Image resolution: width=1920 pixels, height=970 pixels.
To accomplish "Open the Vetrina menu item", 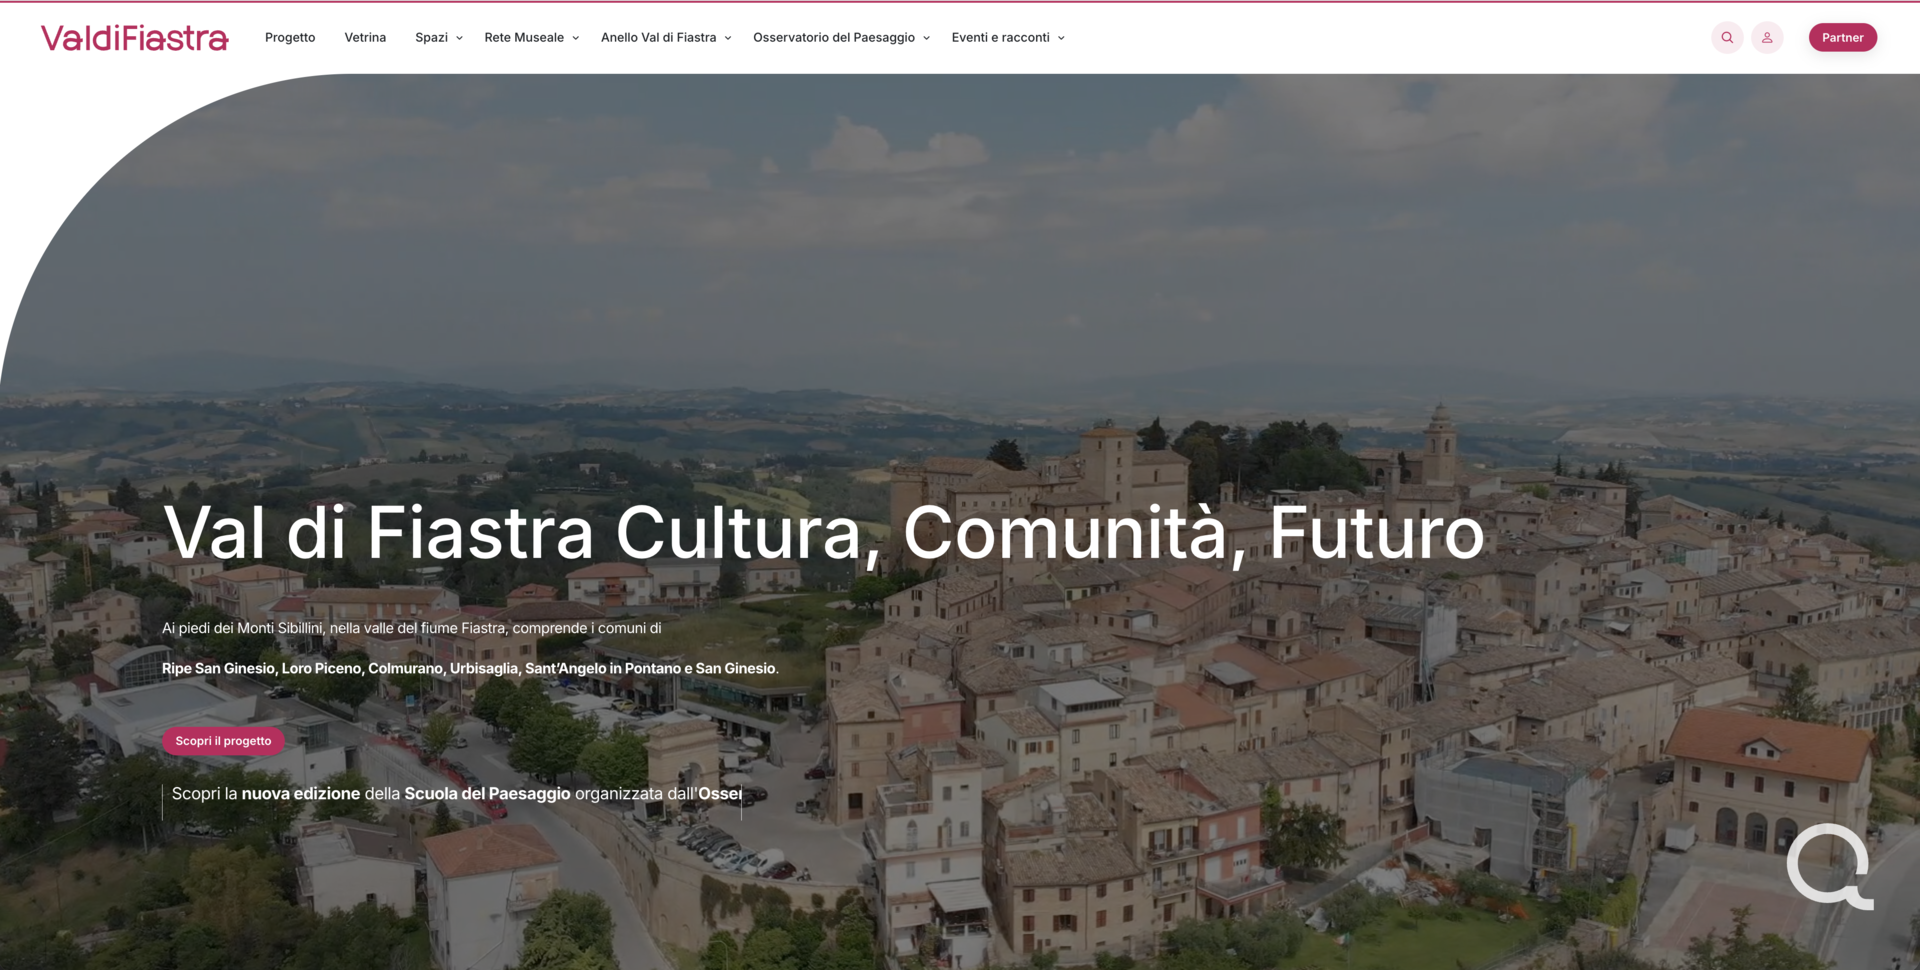I will pyautogui.click(x=365, y=38).
